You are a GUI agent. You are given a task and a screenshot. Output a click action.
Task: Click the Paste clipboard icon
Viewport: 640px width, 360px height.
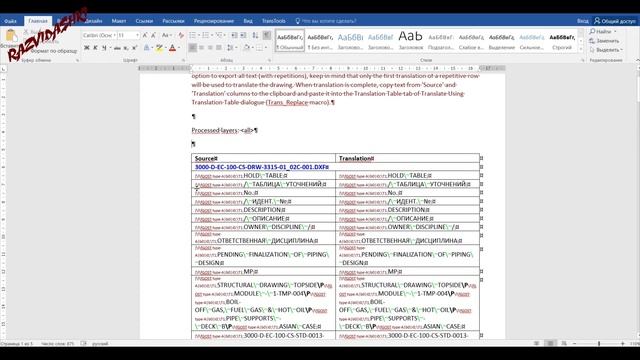[x=11, y=37]
